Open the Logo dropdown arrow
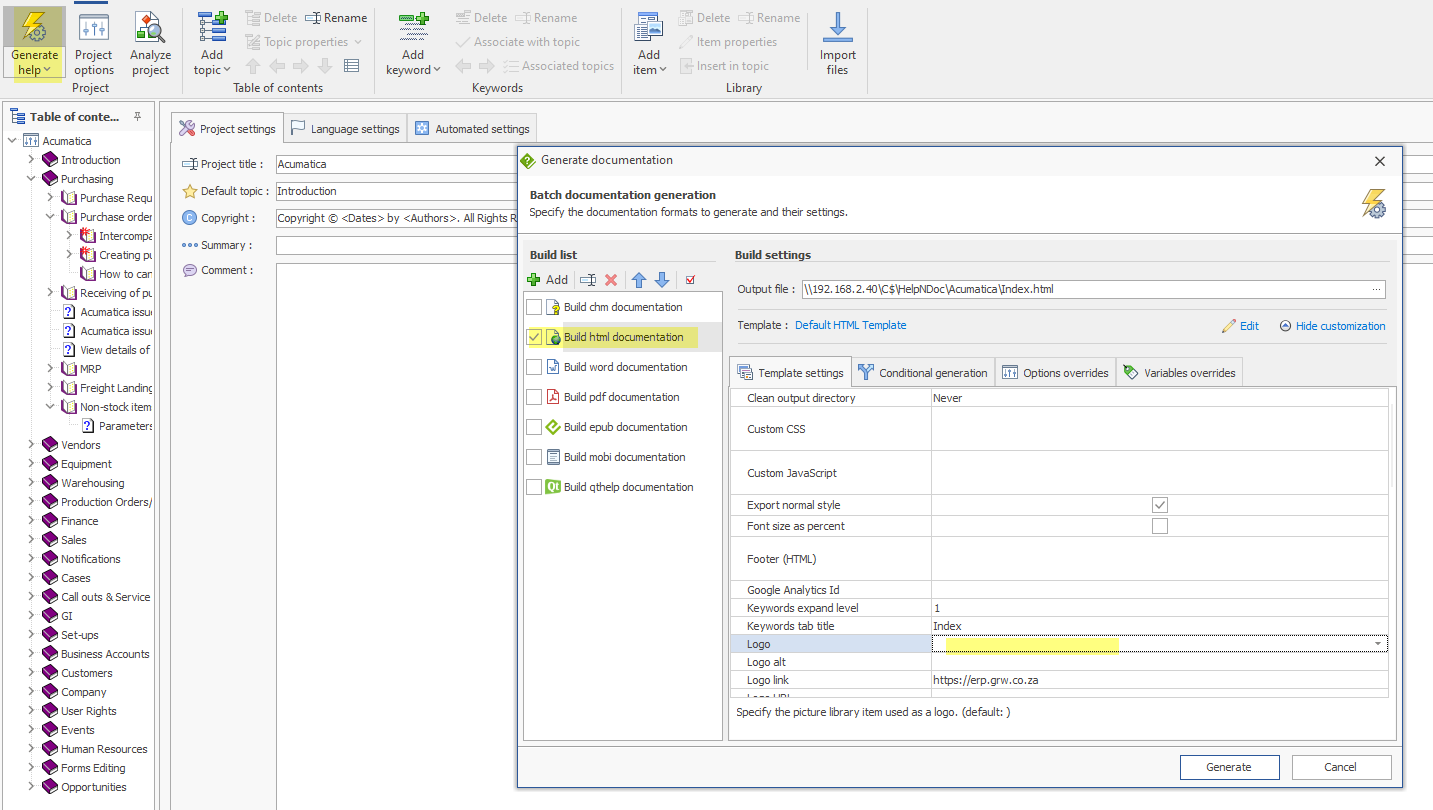 1378,644
